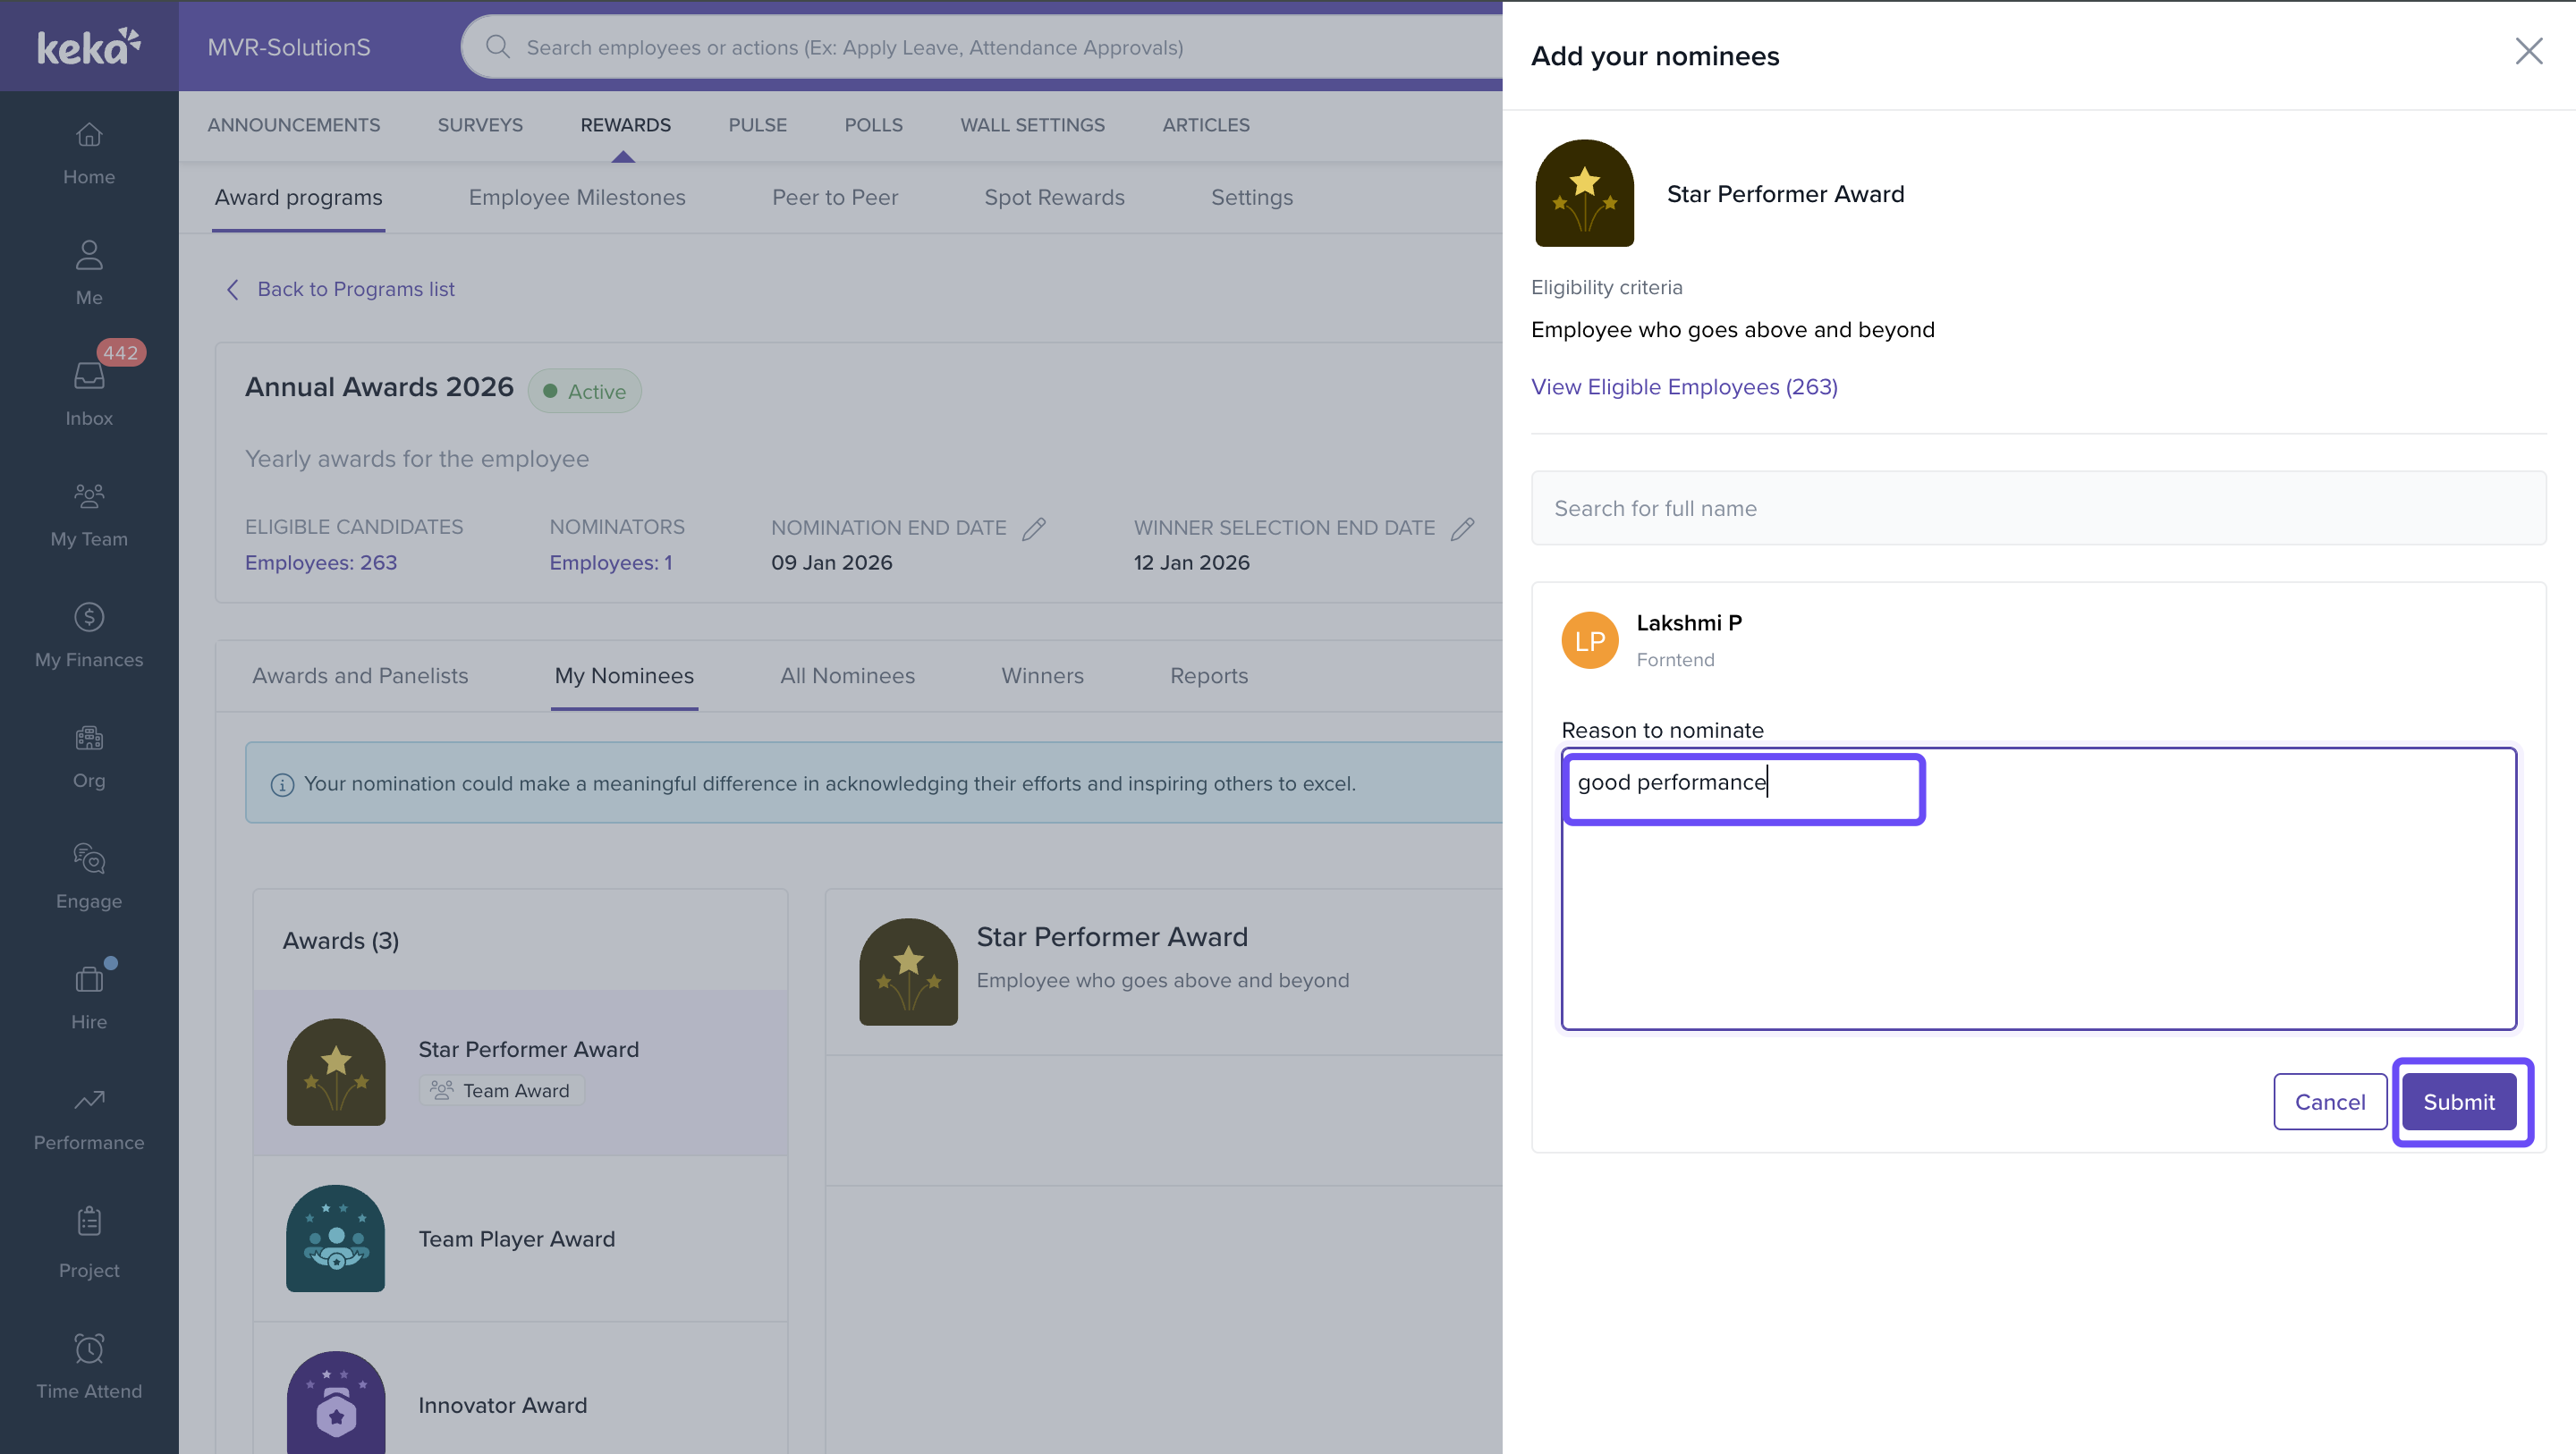2576x1454 pixels.
Task: Submit the nomination
Action: point(2458,1102)
